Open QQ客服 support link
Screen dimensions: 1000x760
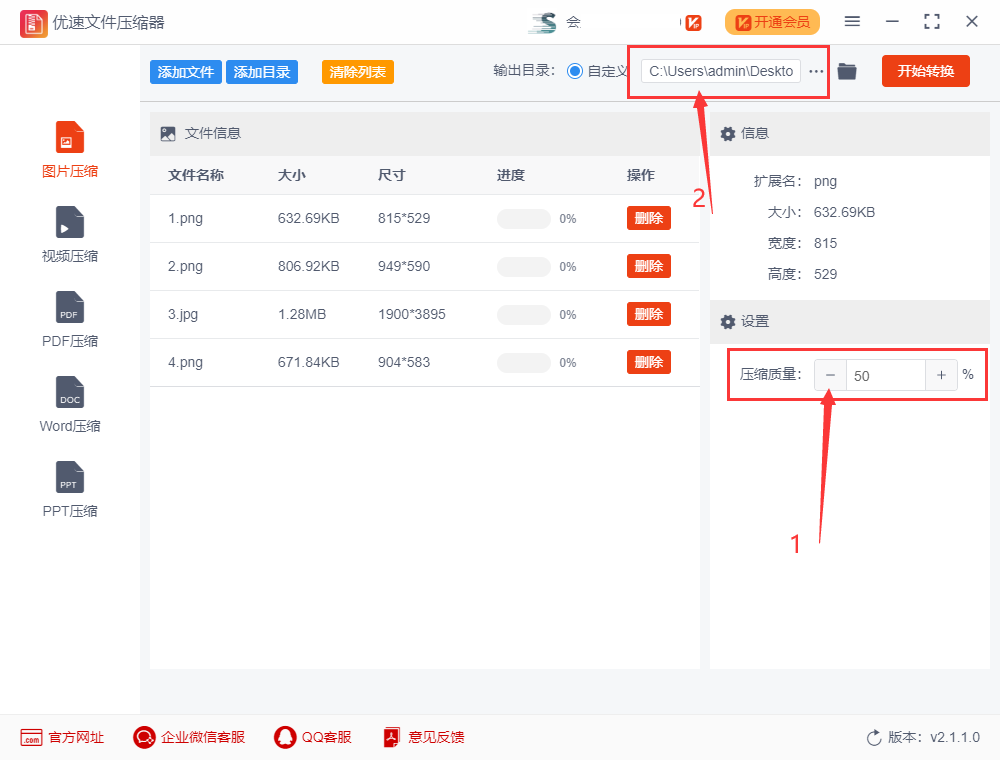313,738
